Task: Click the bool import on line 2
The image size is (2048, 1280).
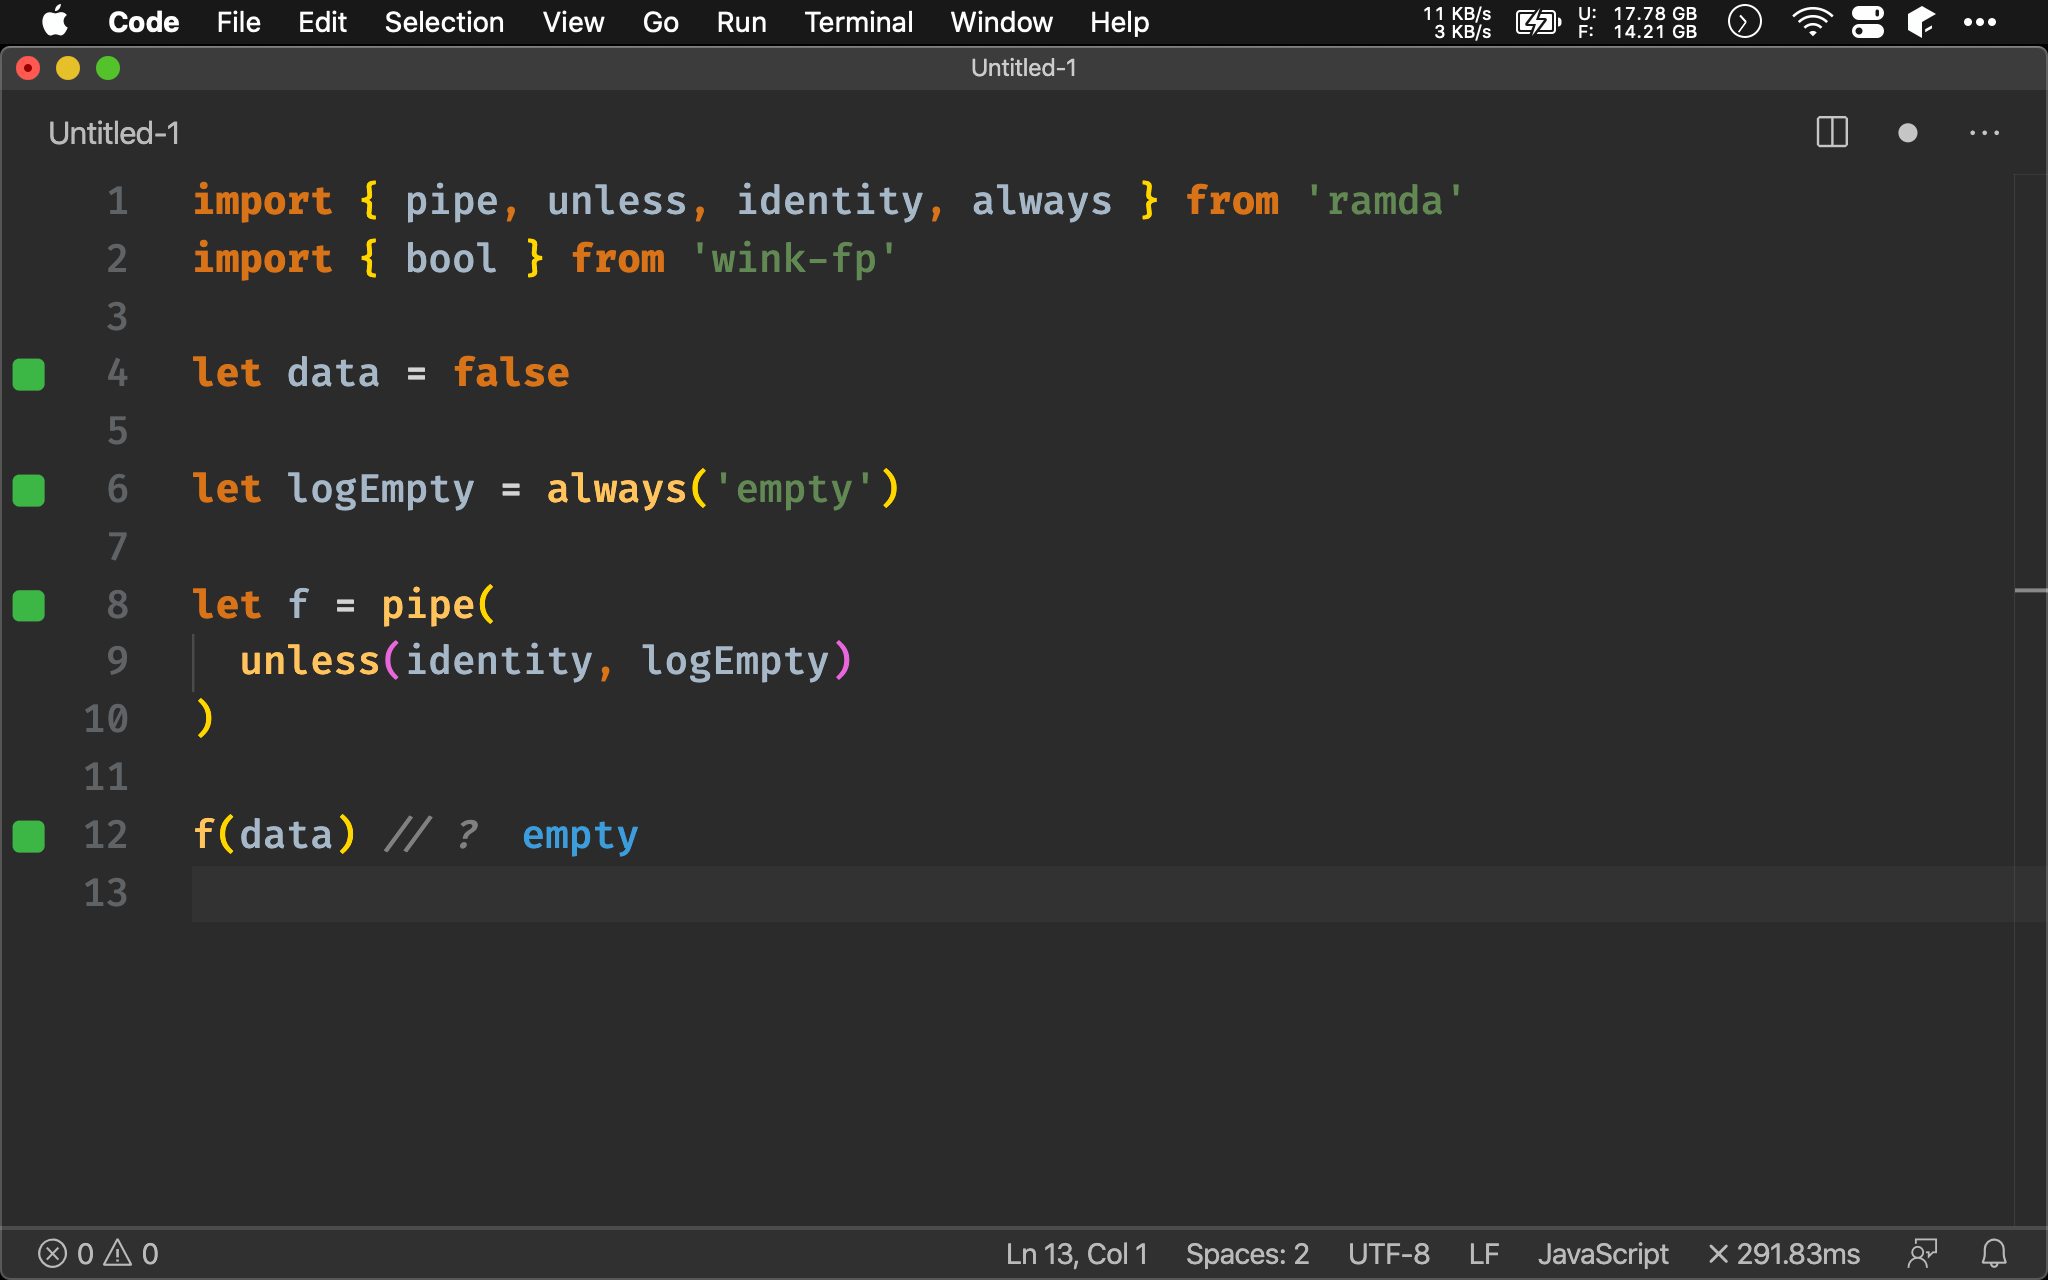Action: click(451, 259)
